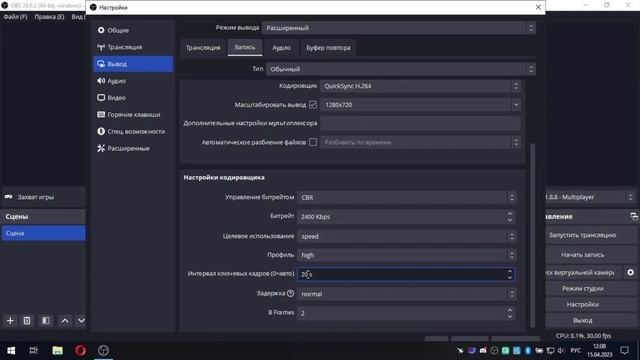Select Сцена in the scenes list
The image size is (640, 360).
(x=43, y=233)
